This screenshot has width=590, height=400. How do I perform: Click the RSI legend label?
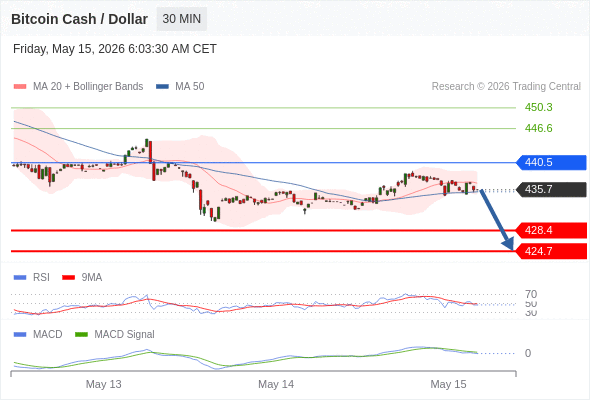point(41,278)
